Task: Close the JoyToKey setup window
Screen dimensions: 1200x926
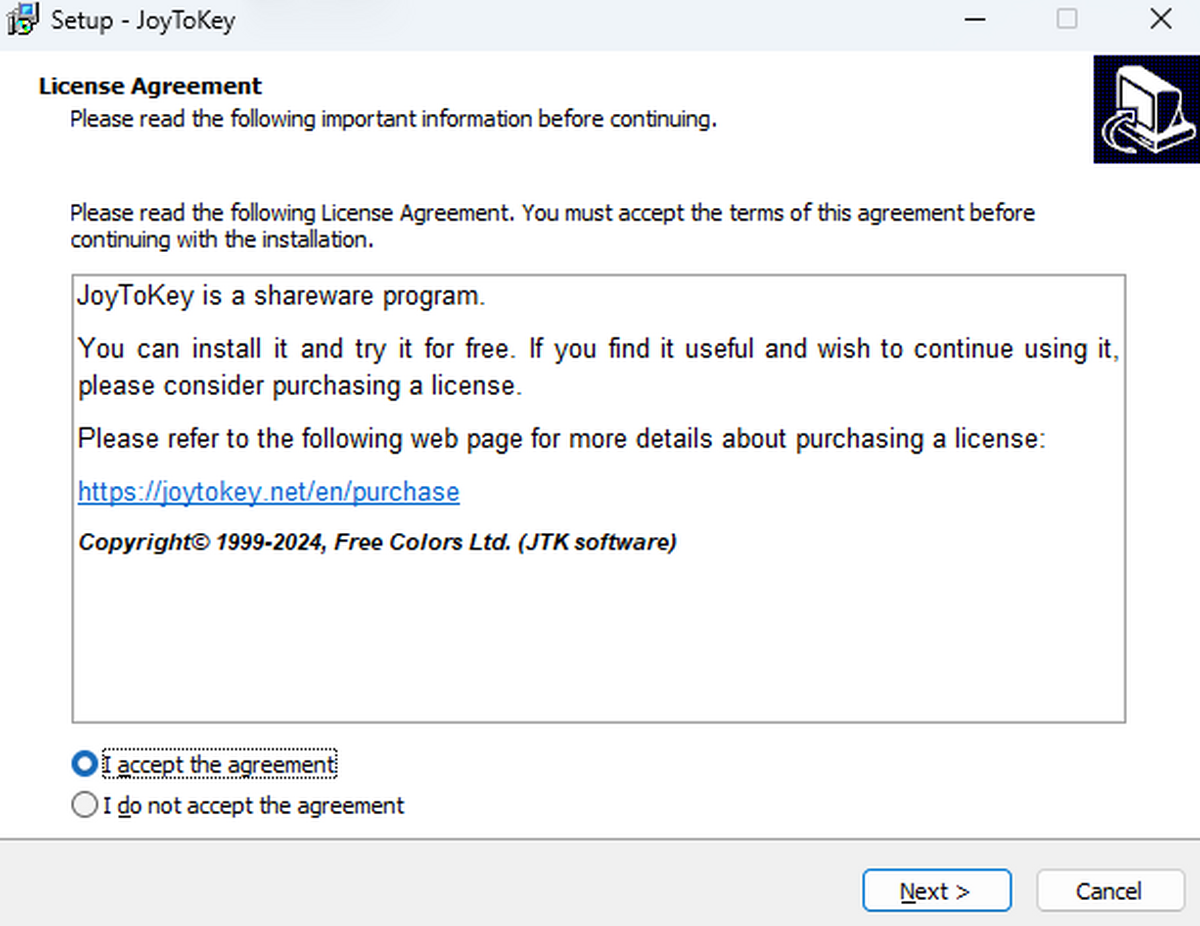Action: [x=1160, y=20]
